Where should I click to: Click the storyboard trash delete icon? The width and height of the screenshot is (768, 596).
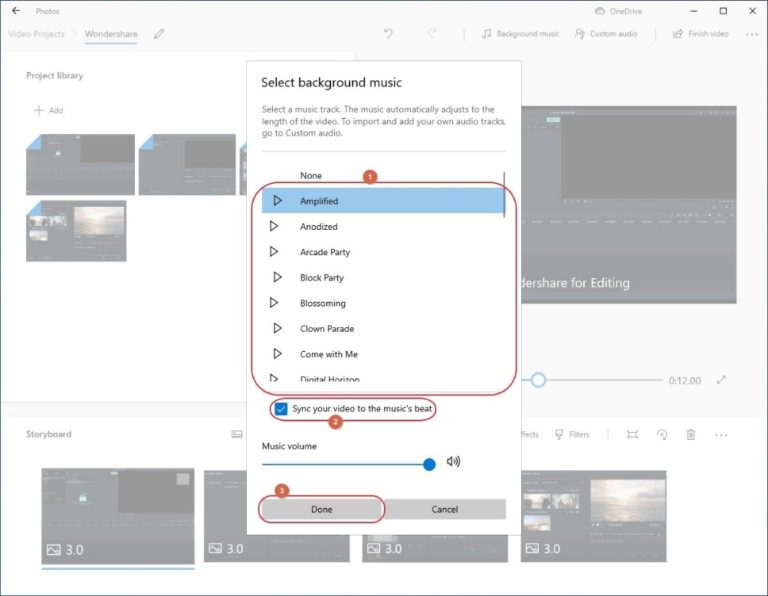tap(691, 434)
